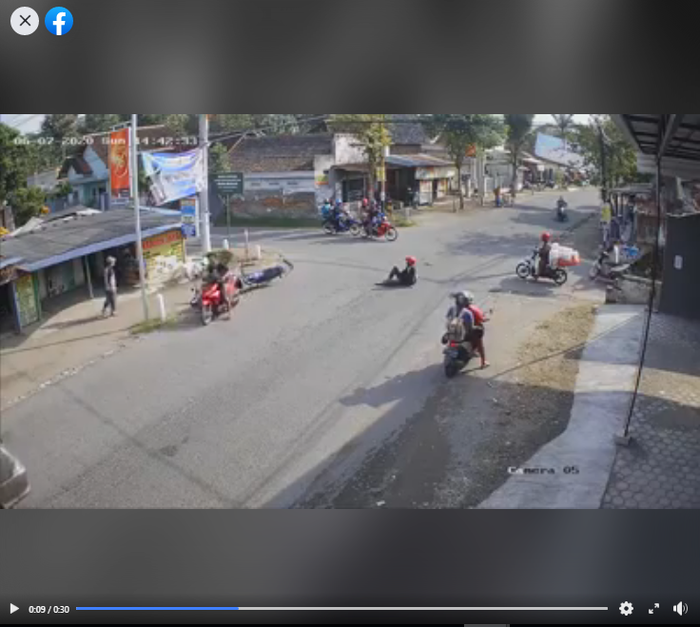Click the rider sitting in the road
This screenshot has width=700, height=627.
click(403, 272)
